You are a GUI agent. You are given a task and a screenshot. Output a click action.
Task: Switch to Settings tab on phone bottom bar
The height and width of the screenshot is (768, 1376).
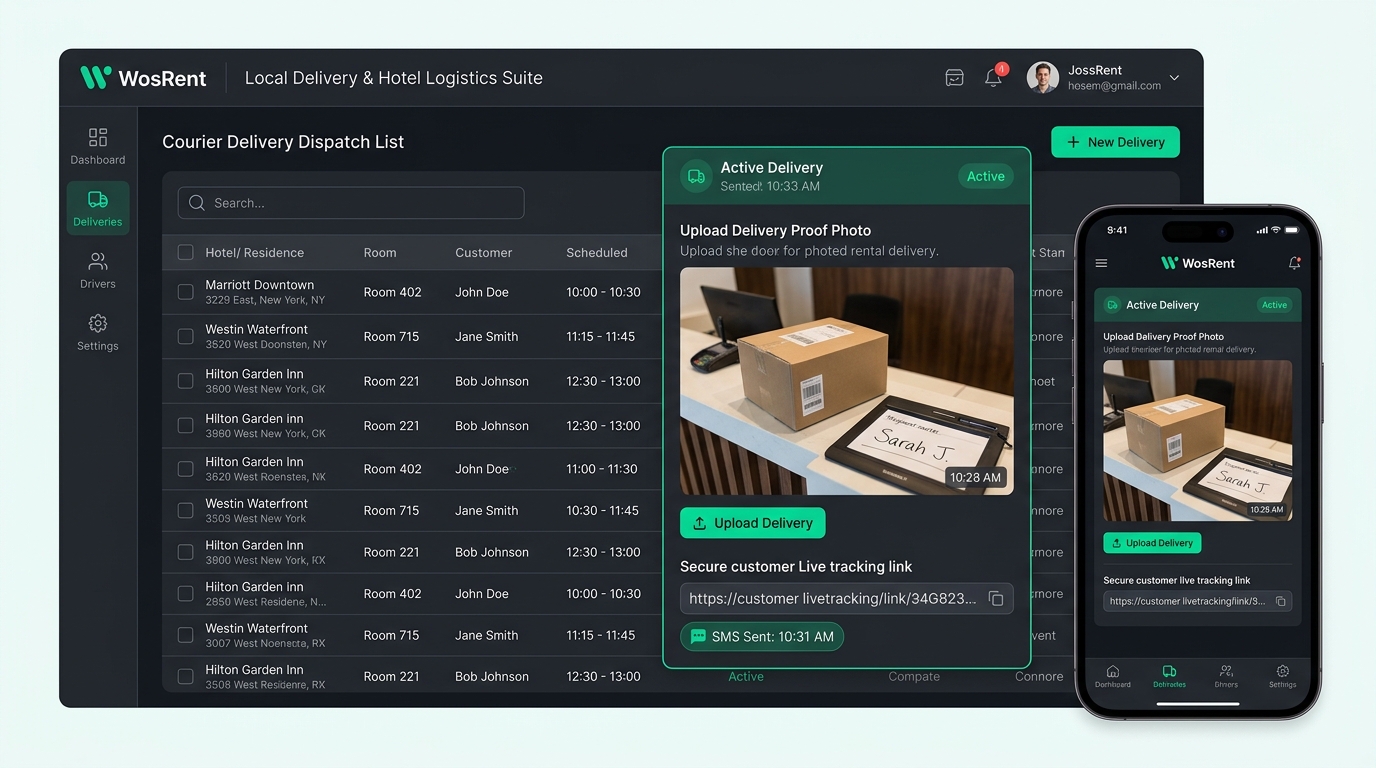[1282, 677]
